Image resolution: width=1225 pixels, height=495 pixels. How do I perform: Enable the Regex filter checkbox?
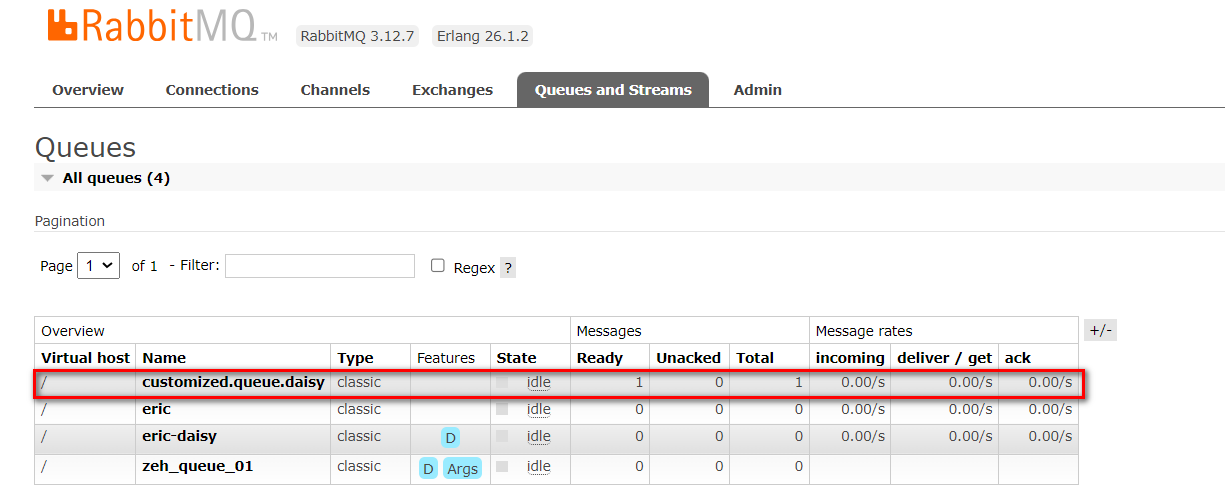[437, 266]
